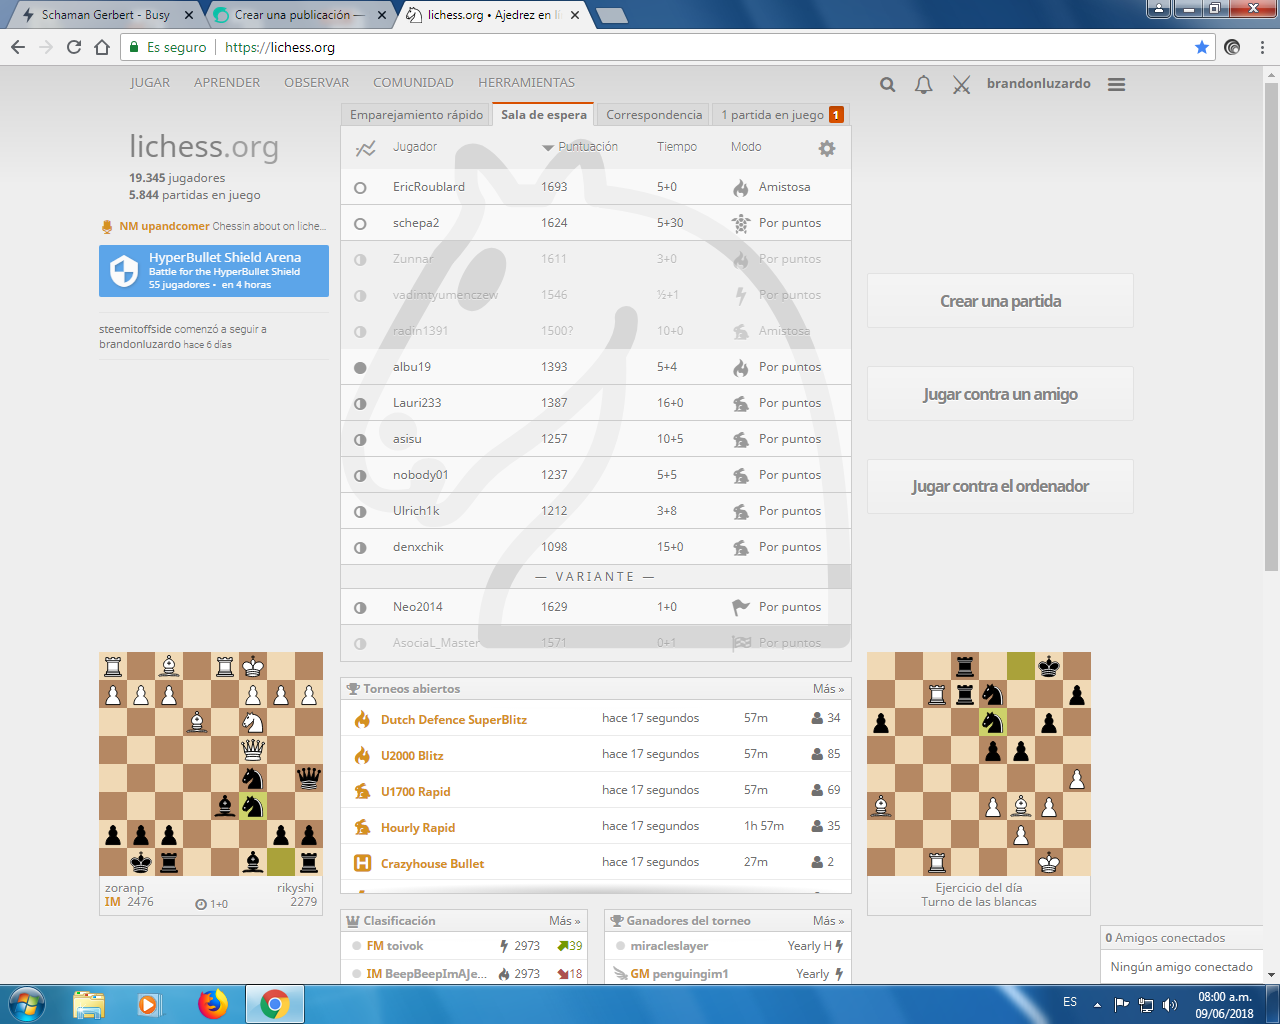Click the HyperBullet Shield Arena shield icon
The height and width of the screenshot is (1024, 1280).
pyautogui.click(x=123, y=271)
